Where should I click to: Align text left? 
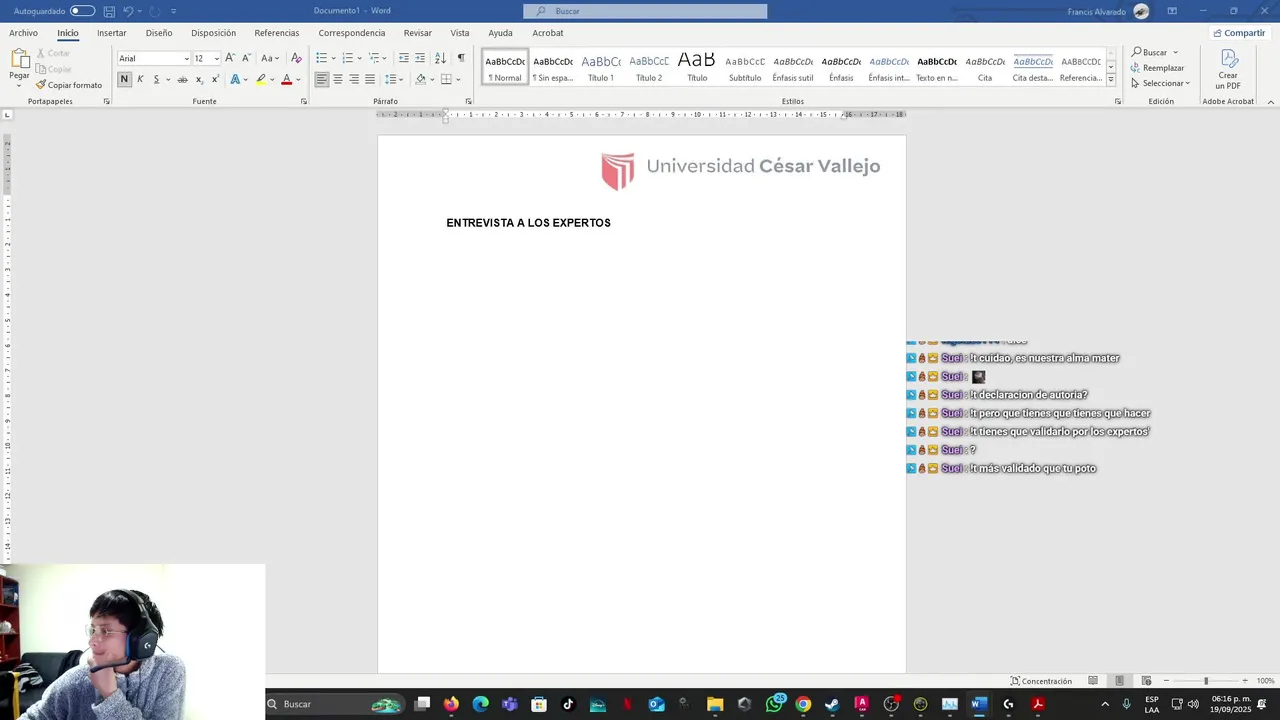(x=322, y=79)
